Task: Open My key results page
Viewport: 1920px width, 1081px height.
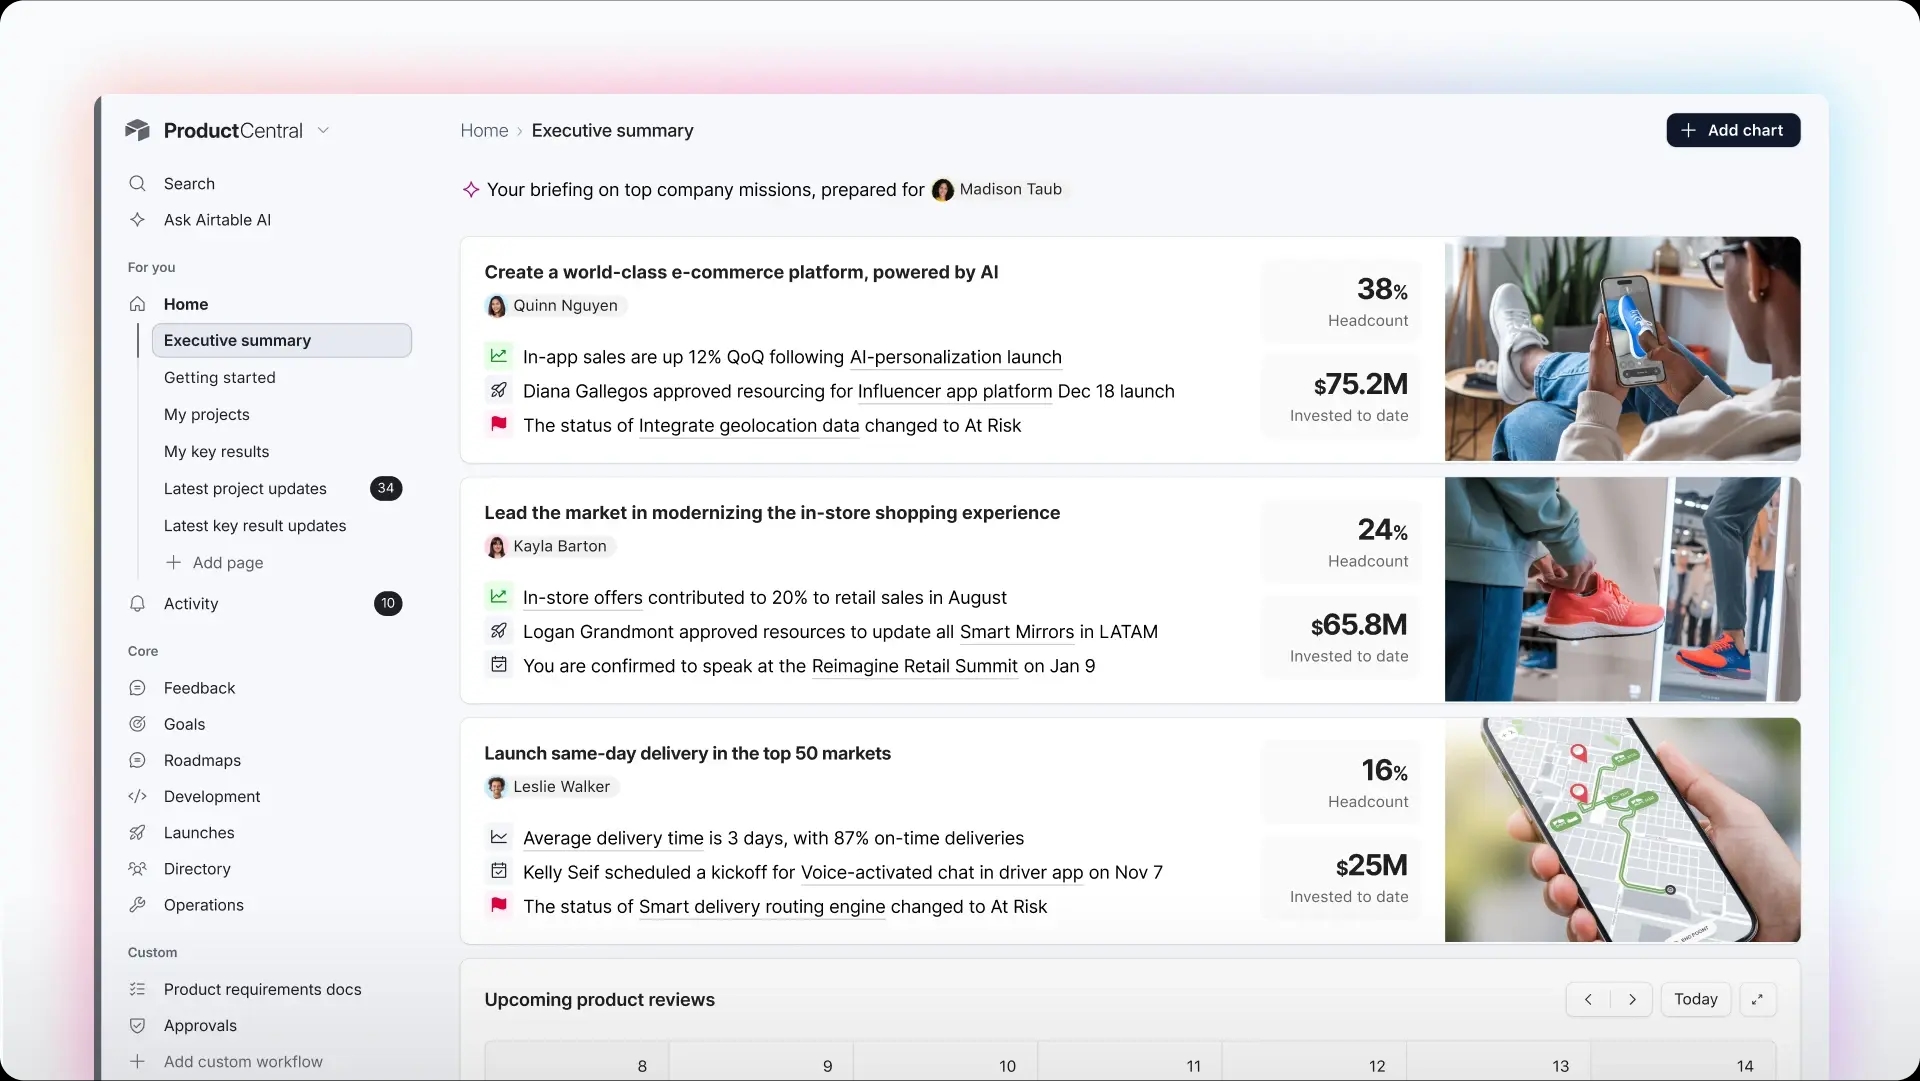Action: tap(216, 451)
